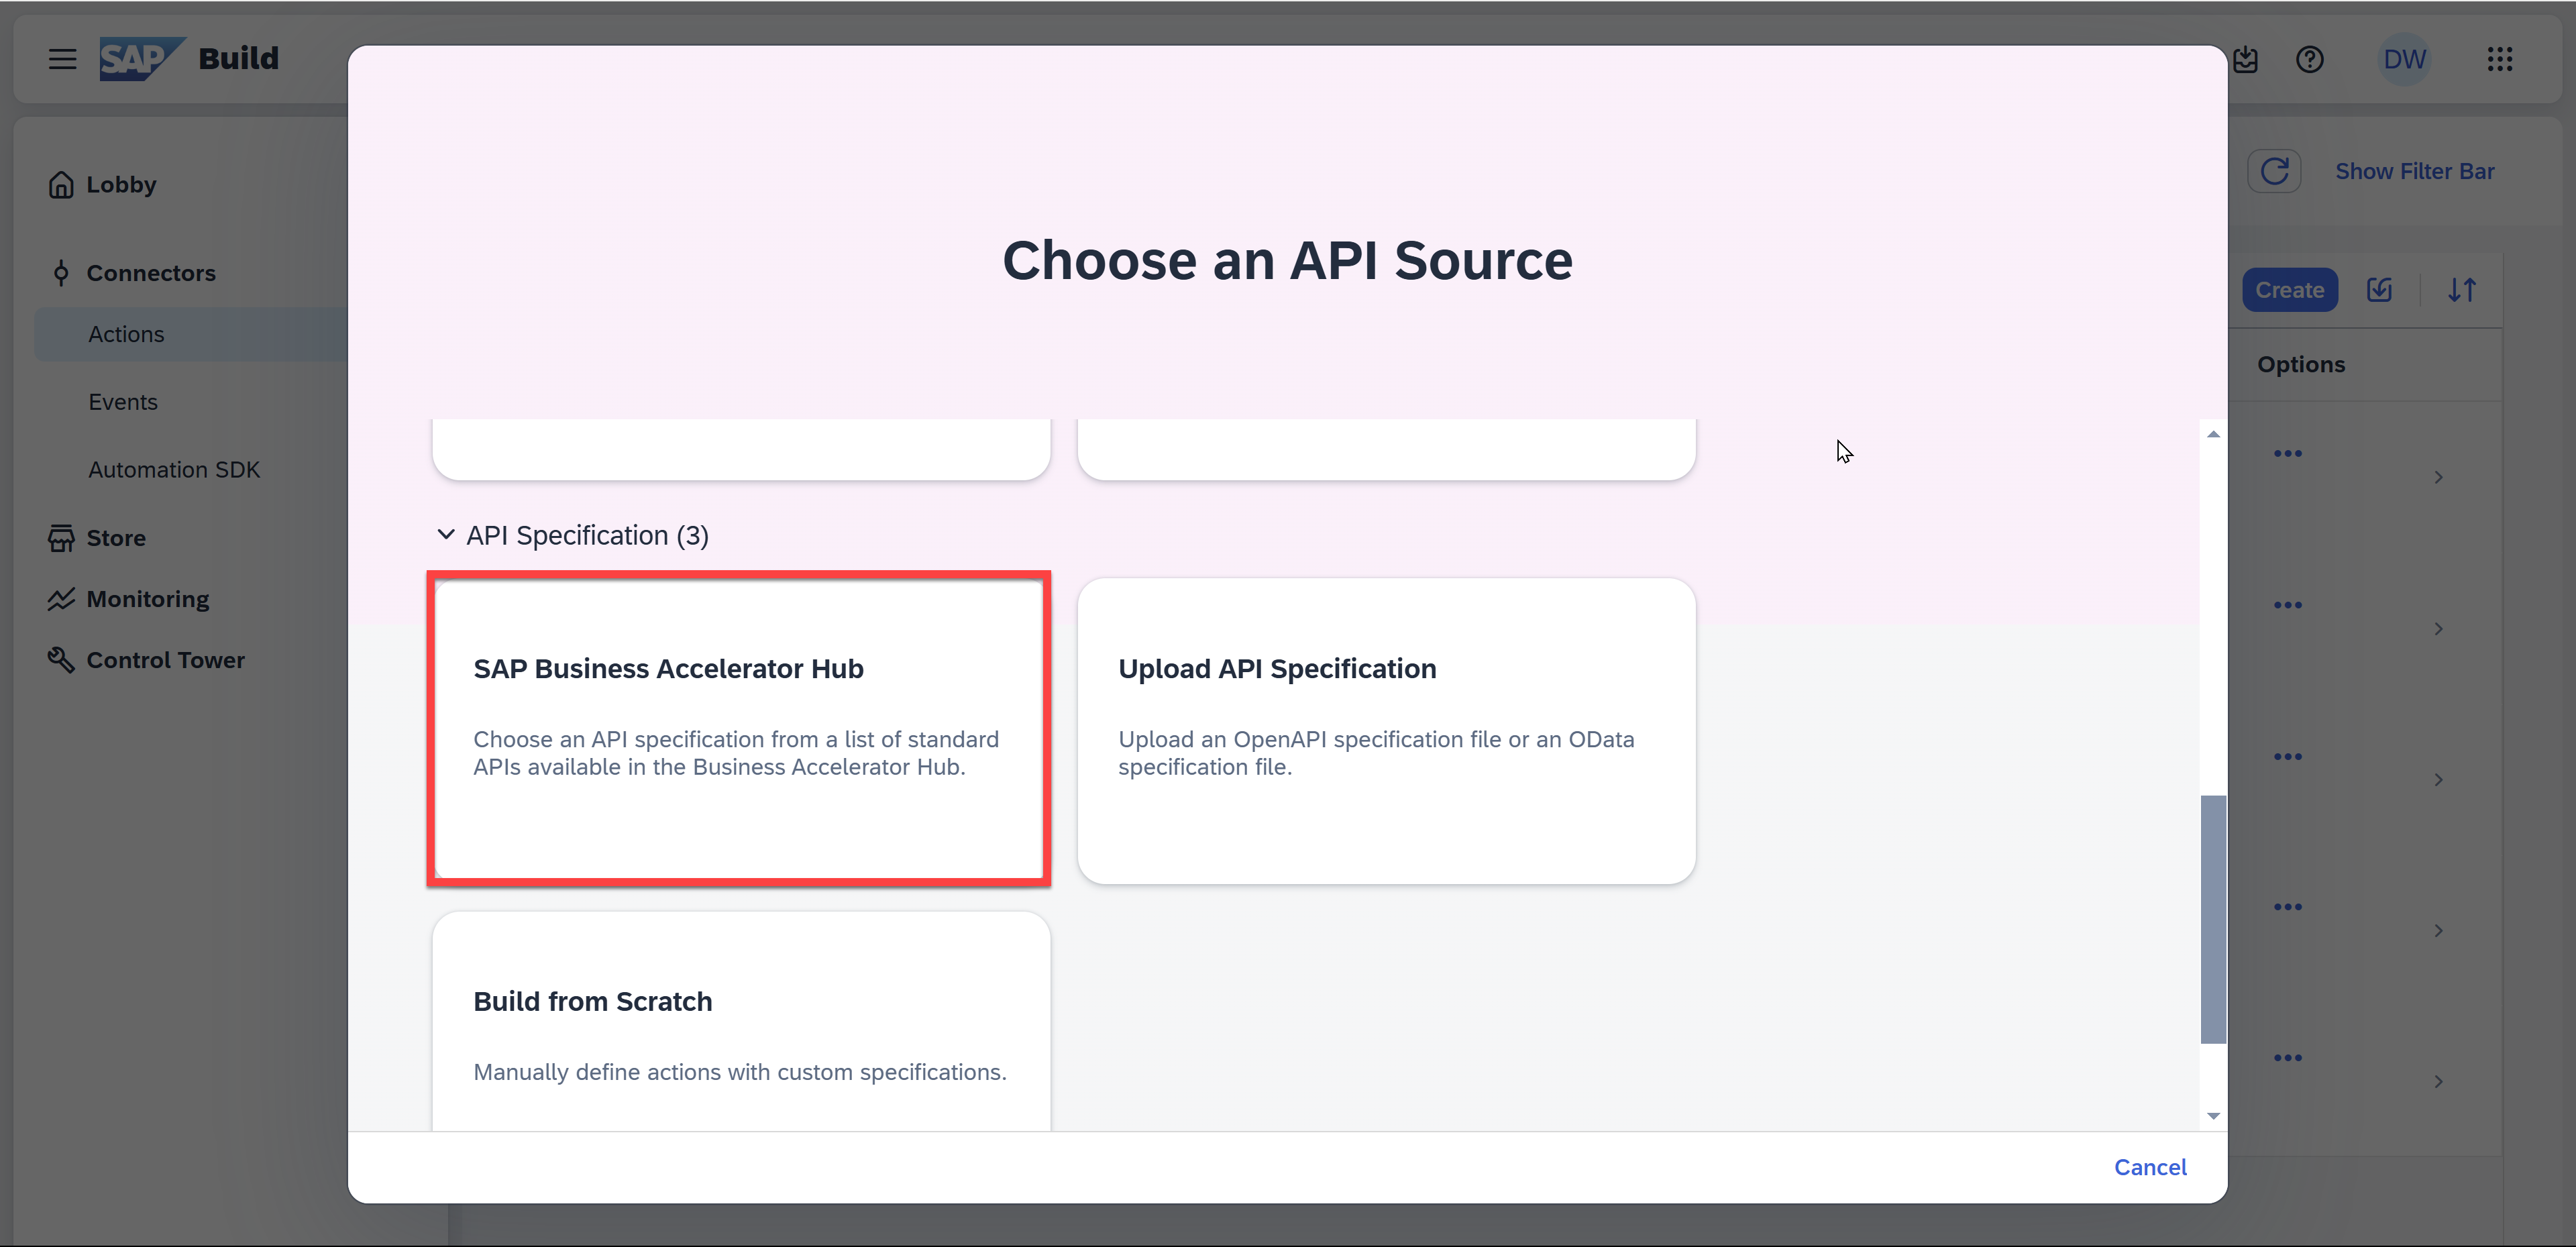The width and height of the screenshot is (2576, 1247).
Task: Open Events in the sidebar
Action: pos(123,402)
